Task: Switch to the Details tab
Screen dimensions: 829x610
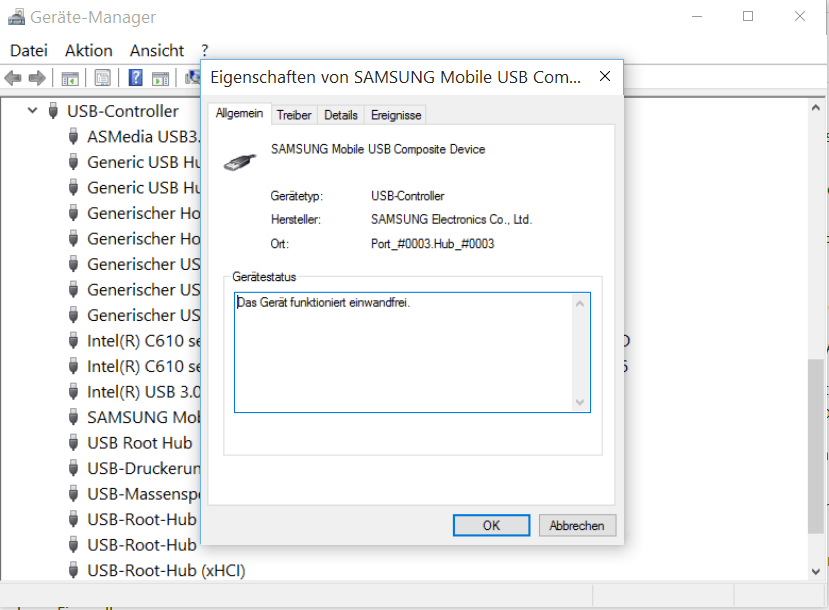Action: 341,115
